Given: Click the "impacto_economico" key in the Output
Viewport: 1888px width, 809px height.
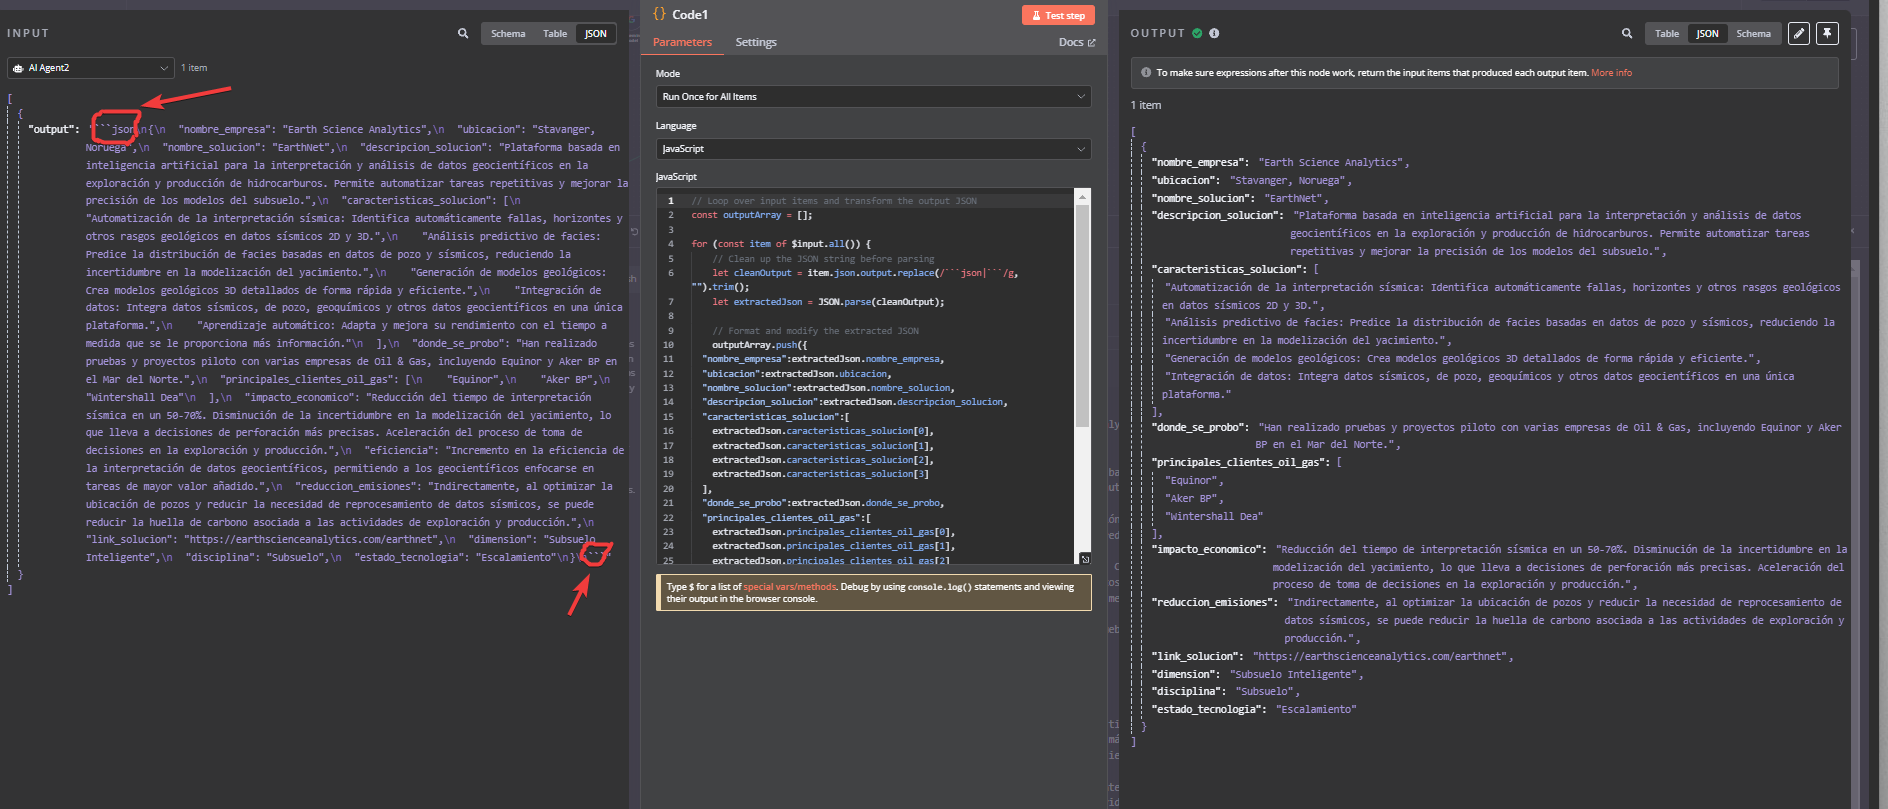Looking at the screenshot, I should [1206, 549].
